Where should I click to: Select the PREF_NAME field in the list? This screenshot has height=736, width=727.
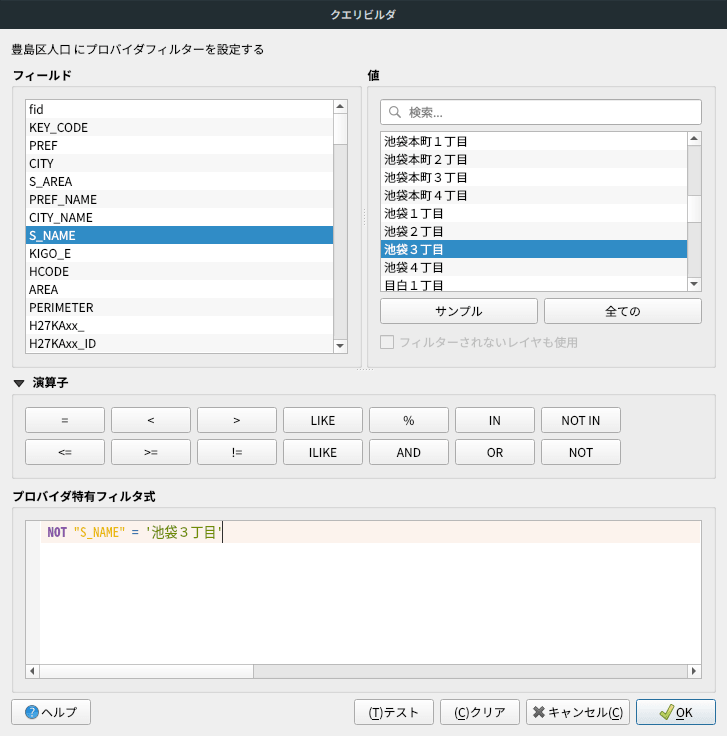coord(179,199)
